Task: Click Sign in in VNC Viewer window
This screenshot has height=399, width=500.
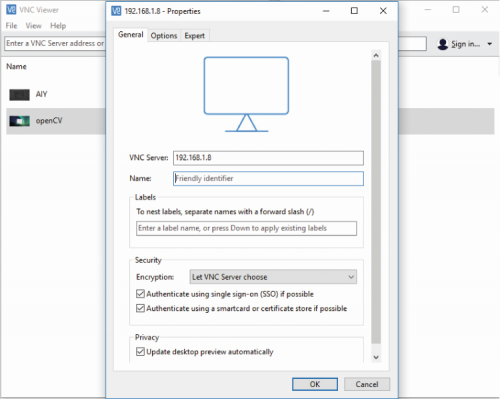Action: click(x=466, y=44)
